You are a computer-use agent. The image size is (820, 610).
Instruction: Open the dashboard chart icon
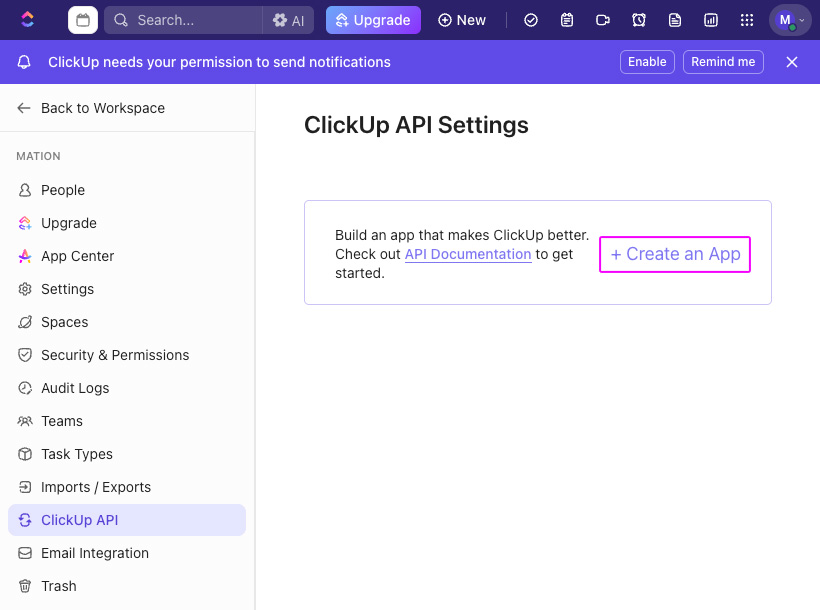[x=711, y=20]
